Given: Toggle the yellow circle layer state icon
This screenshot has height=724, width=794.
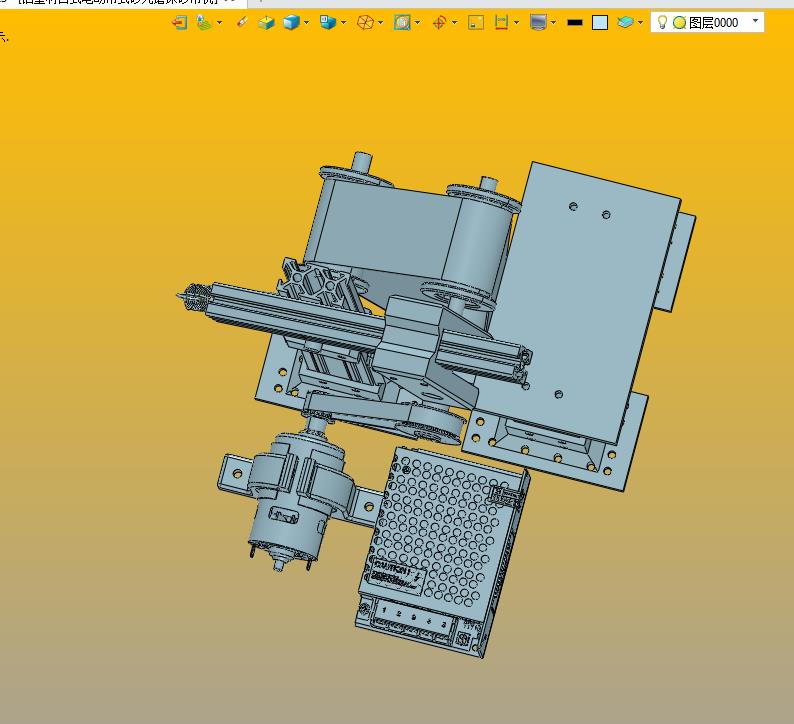Looking at the screenshot, I should coord(680,23).
